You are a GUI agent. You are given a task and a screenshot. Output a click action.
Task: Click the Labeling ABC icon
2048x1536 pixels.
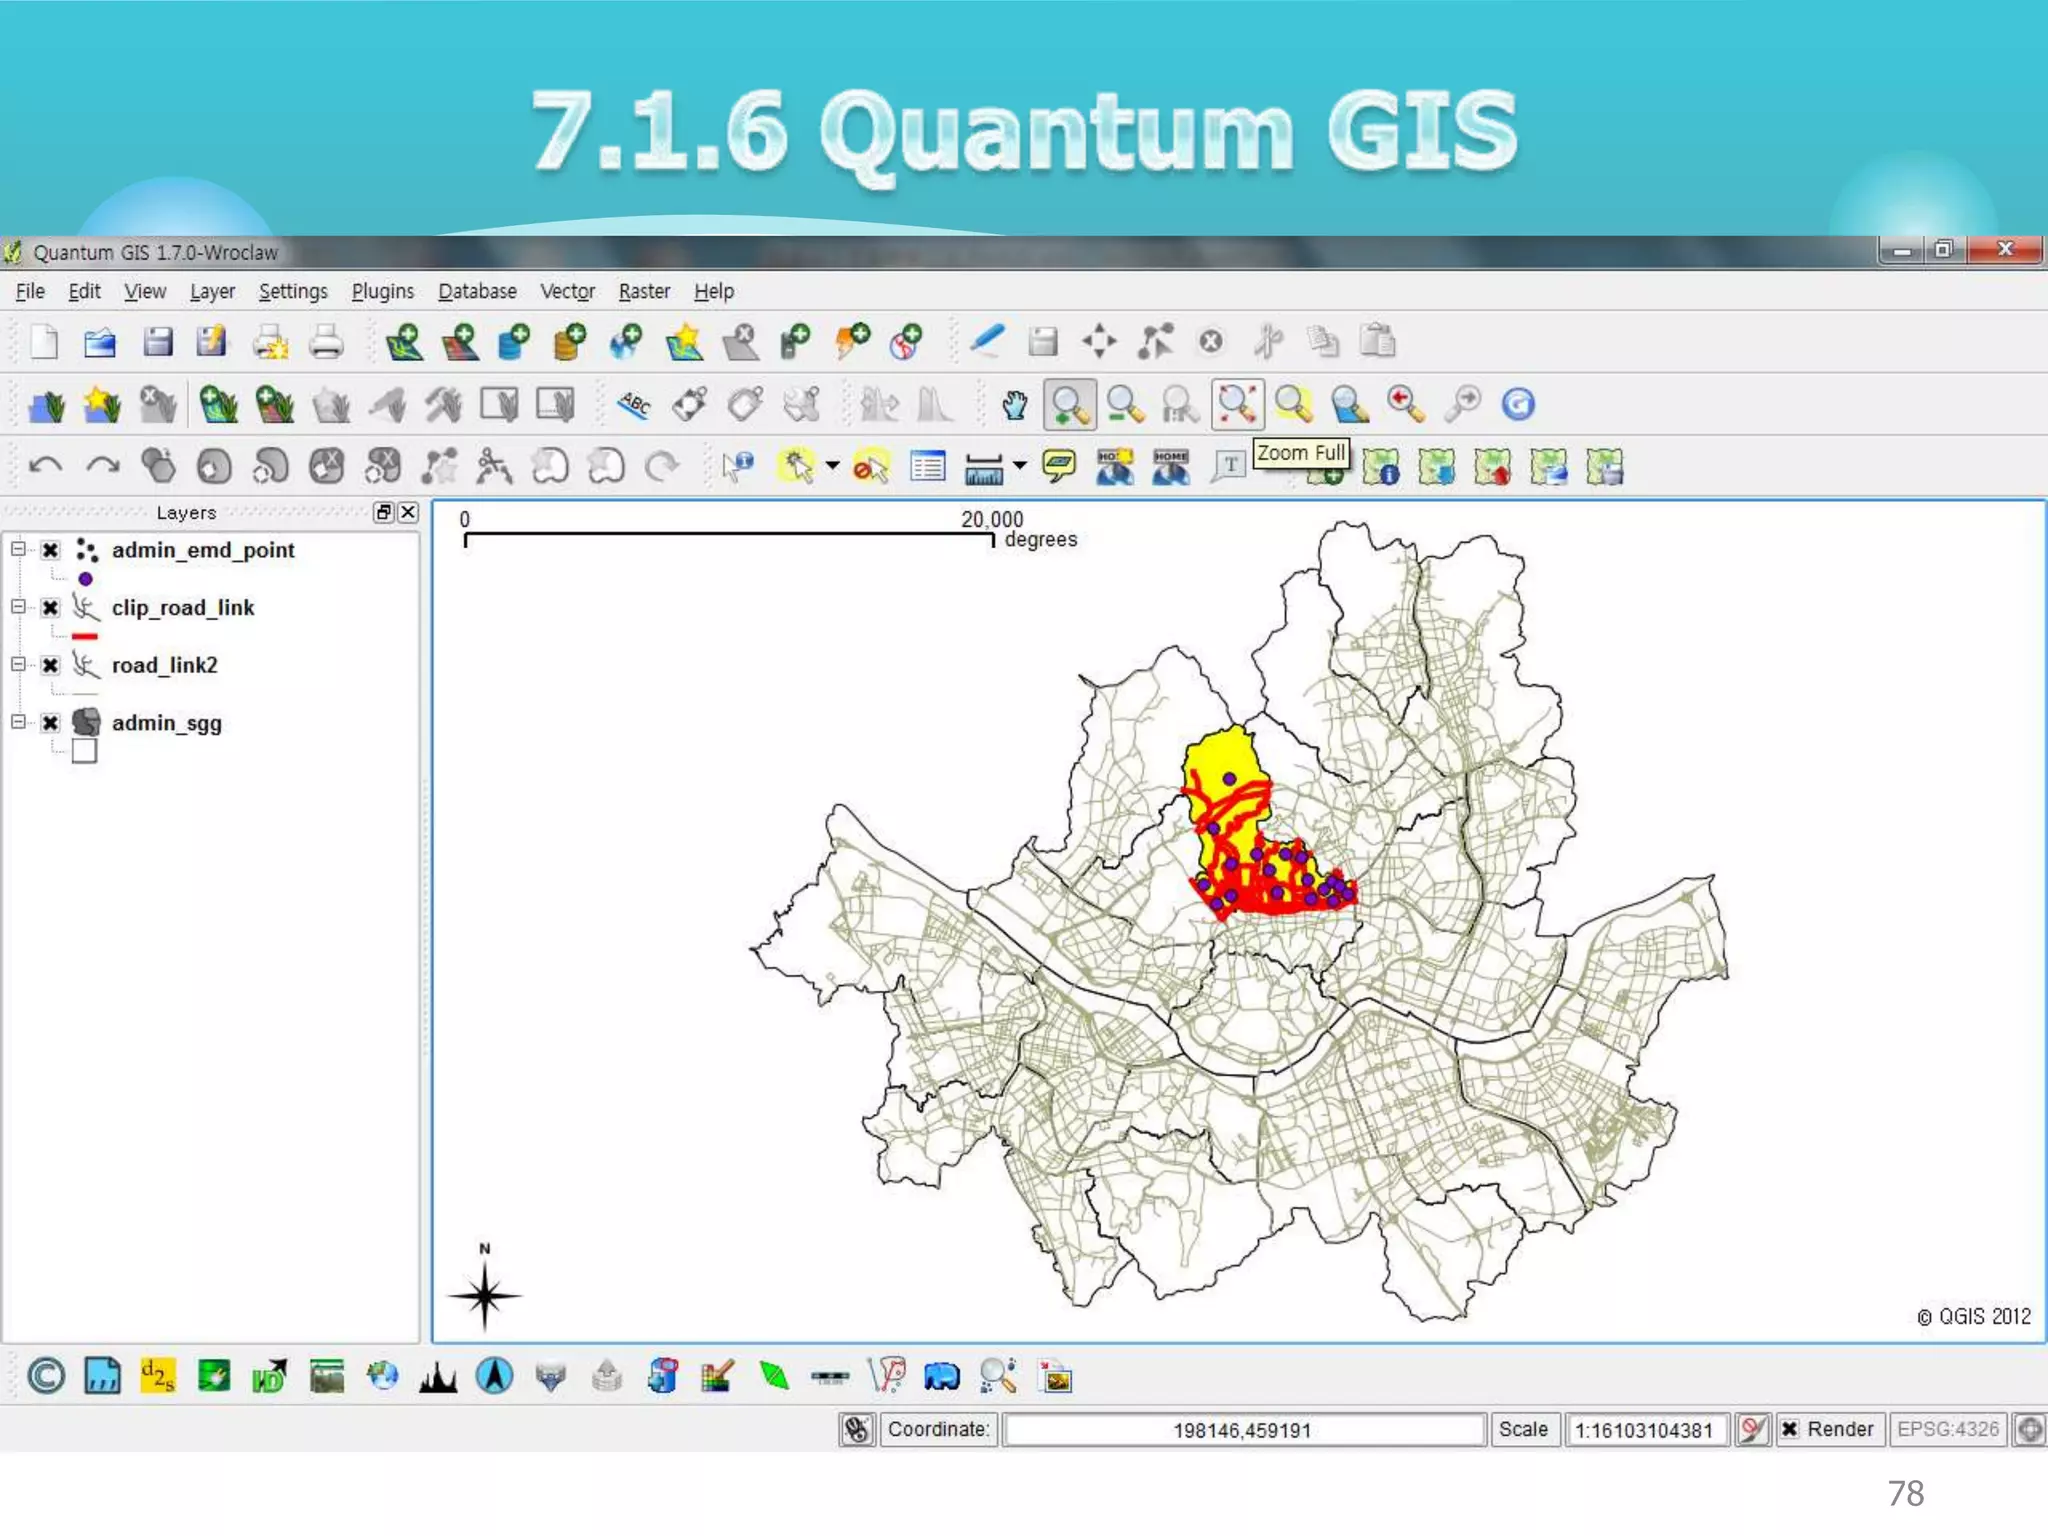(x=633, y=405)
